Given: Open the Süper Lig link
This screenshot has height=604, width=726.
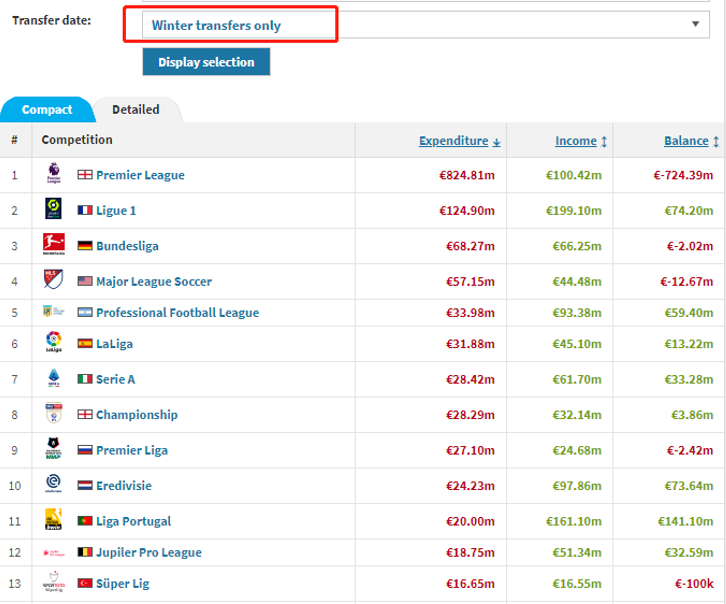Looking at the screenshot, I should (x=123, y=584).
